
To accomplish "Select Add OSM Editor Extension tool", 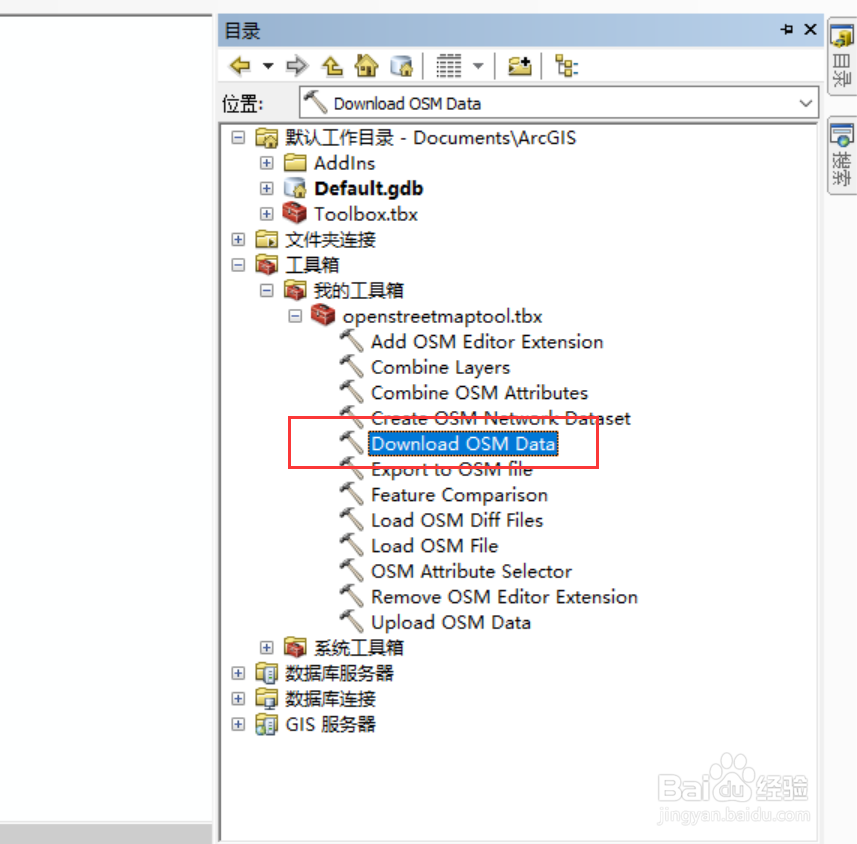I will pos(487,342).
